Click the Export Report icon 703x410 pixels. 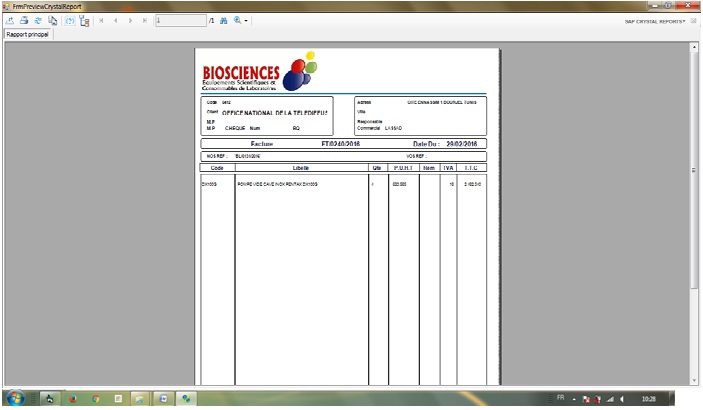10,21
